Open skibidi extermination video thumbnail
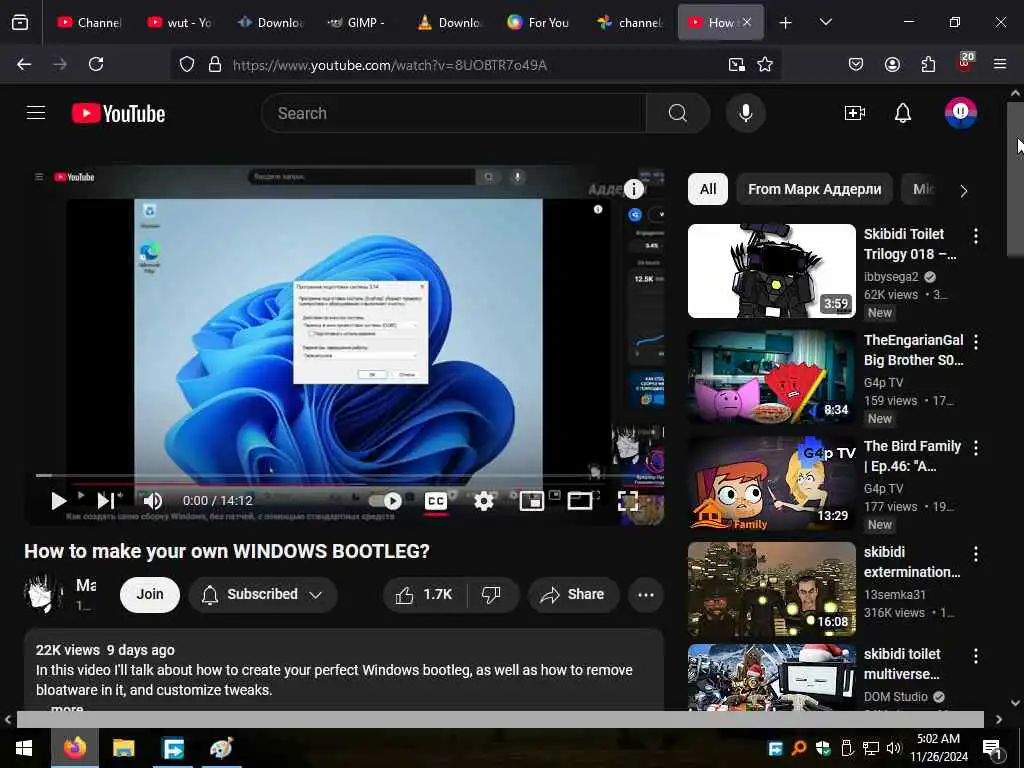The height and width of the screenshot is (768, 1024). tap(771, 590)
